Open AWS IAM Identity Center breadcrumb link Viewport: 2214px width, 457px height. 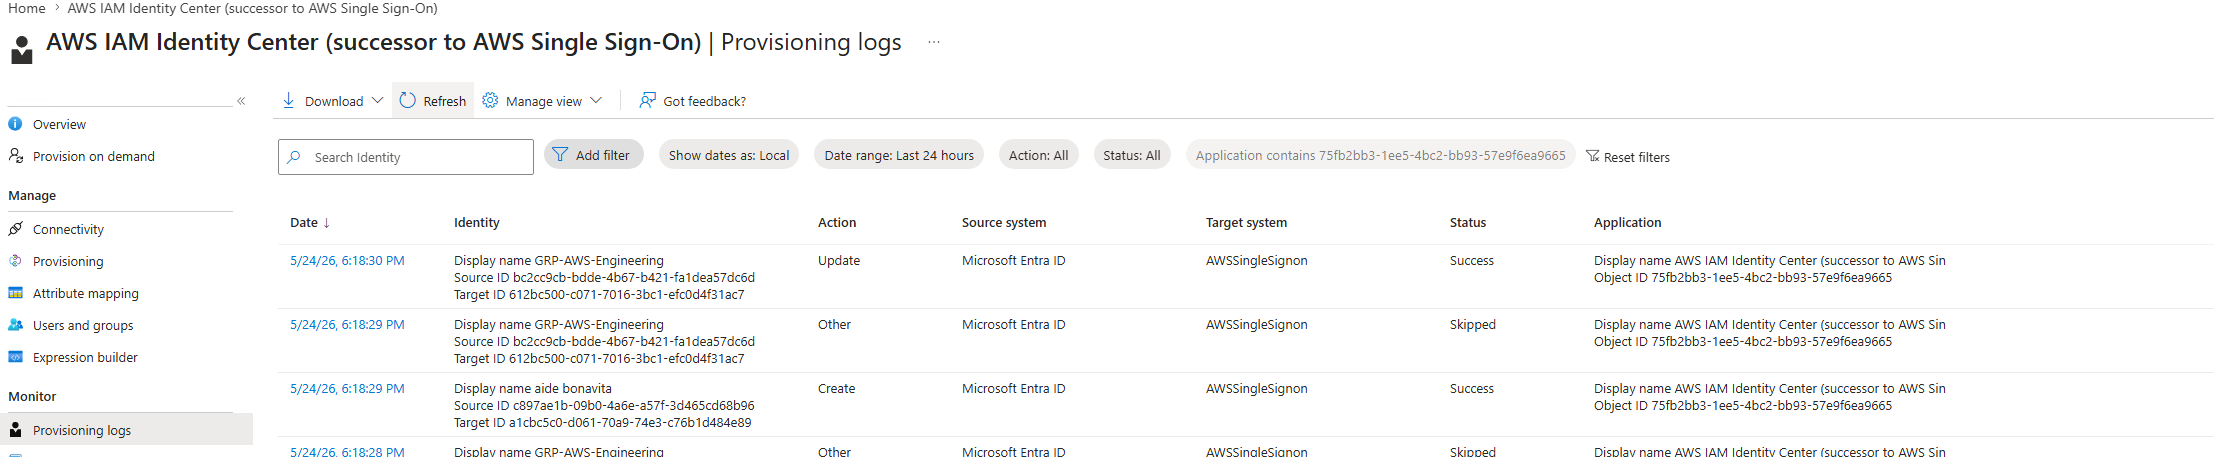pos(252,8)
